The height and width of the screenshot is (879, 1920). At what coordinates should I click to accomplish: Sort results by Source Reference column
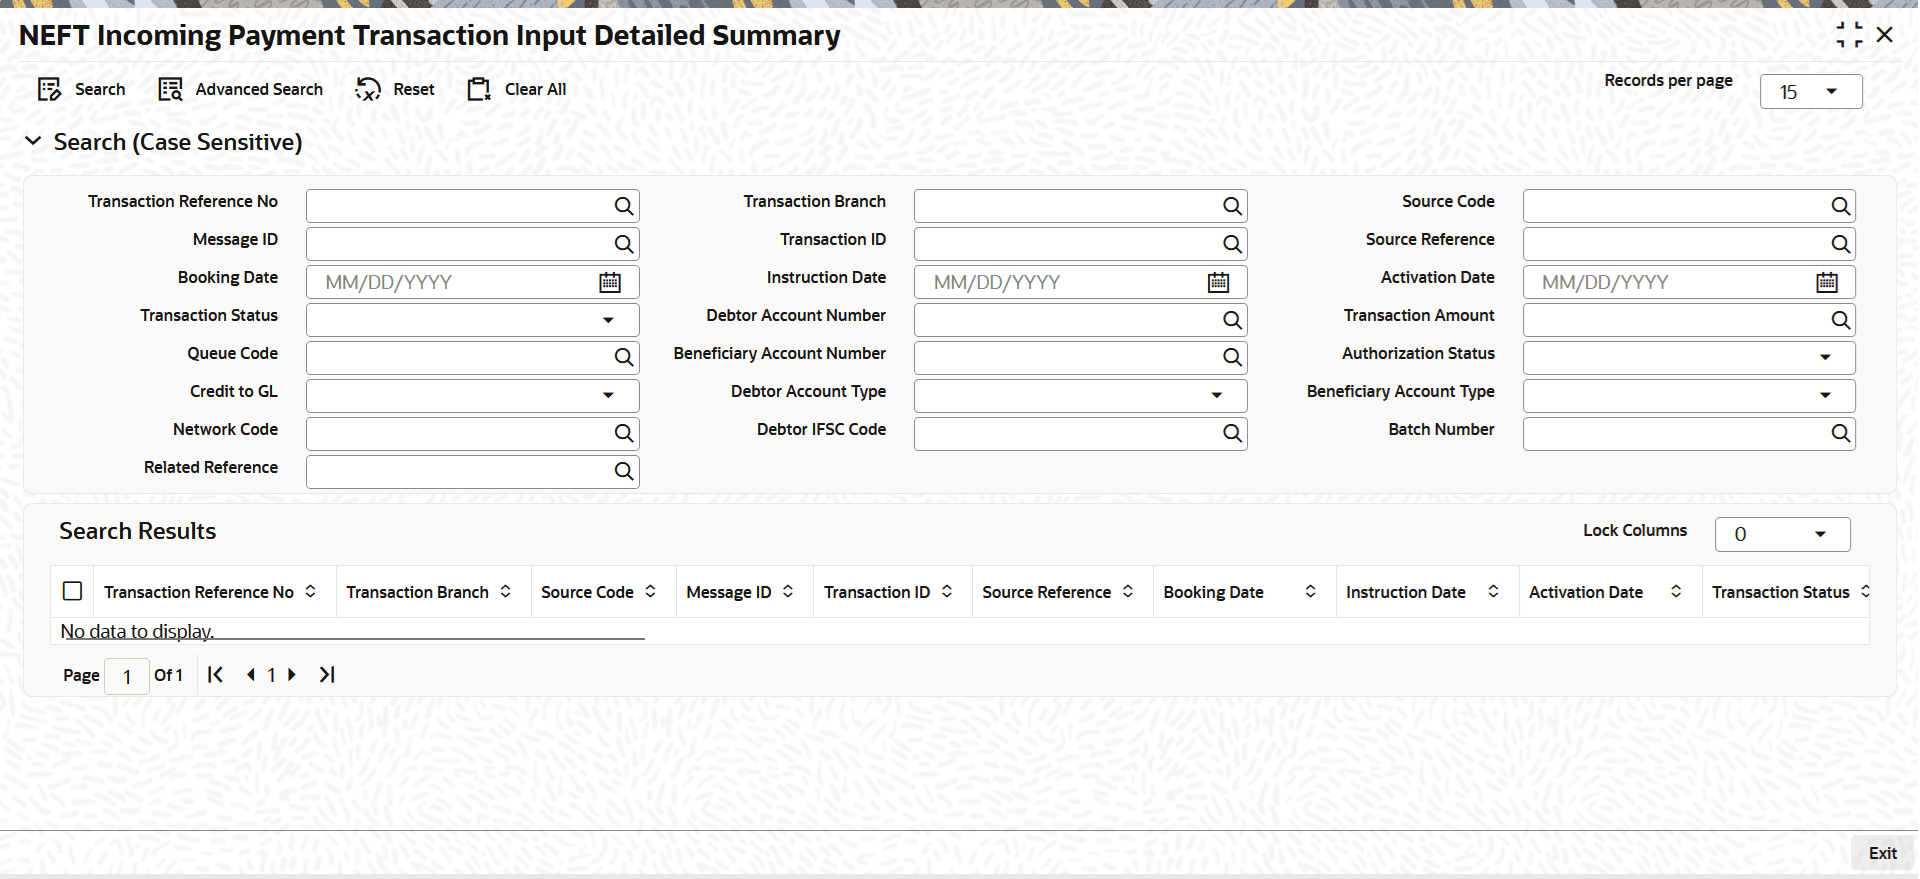coord(1128,592)
